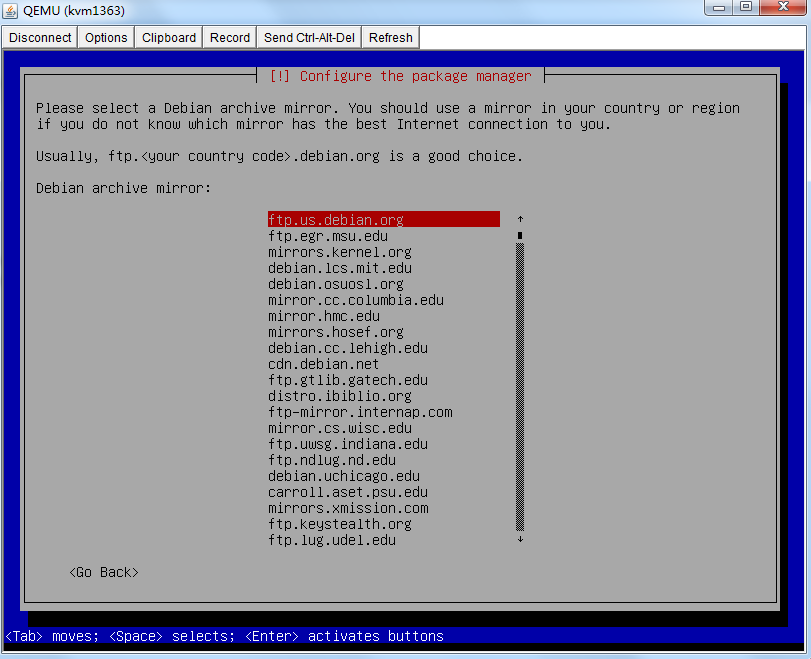Open the Clipboard menu
The height and width of the screenshot is (659, 811).
click(169, 38)
